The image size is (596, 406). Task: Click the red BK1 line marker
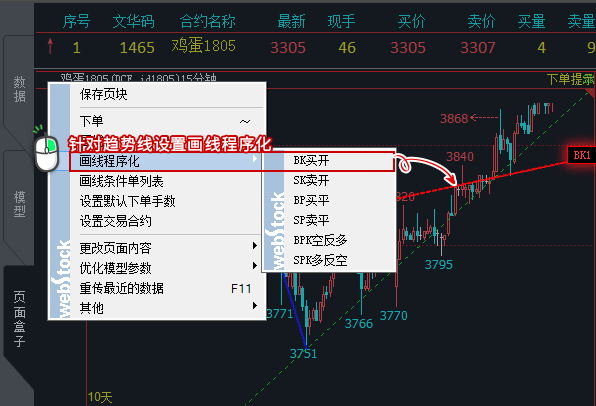click(581, 155)
